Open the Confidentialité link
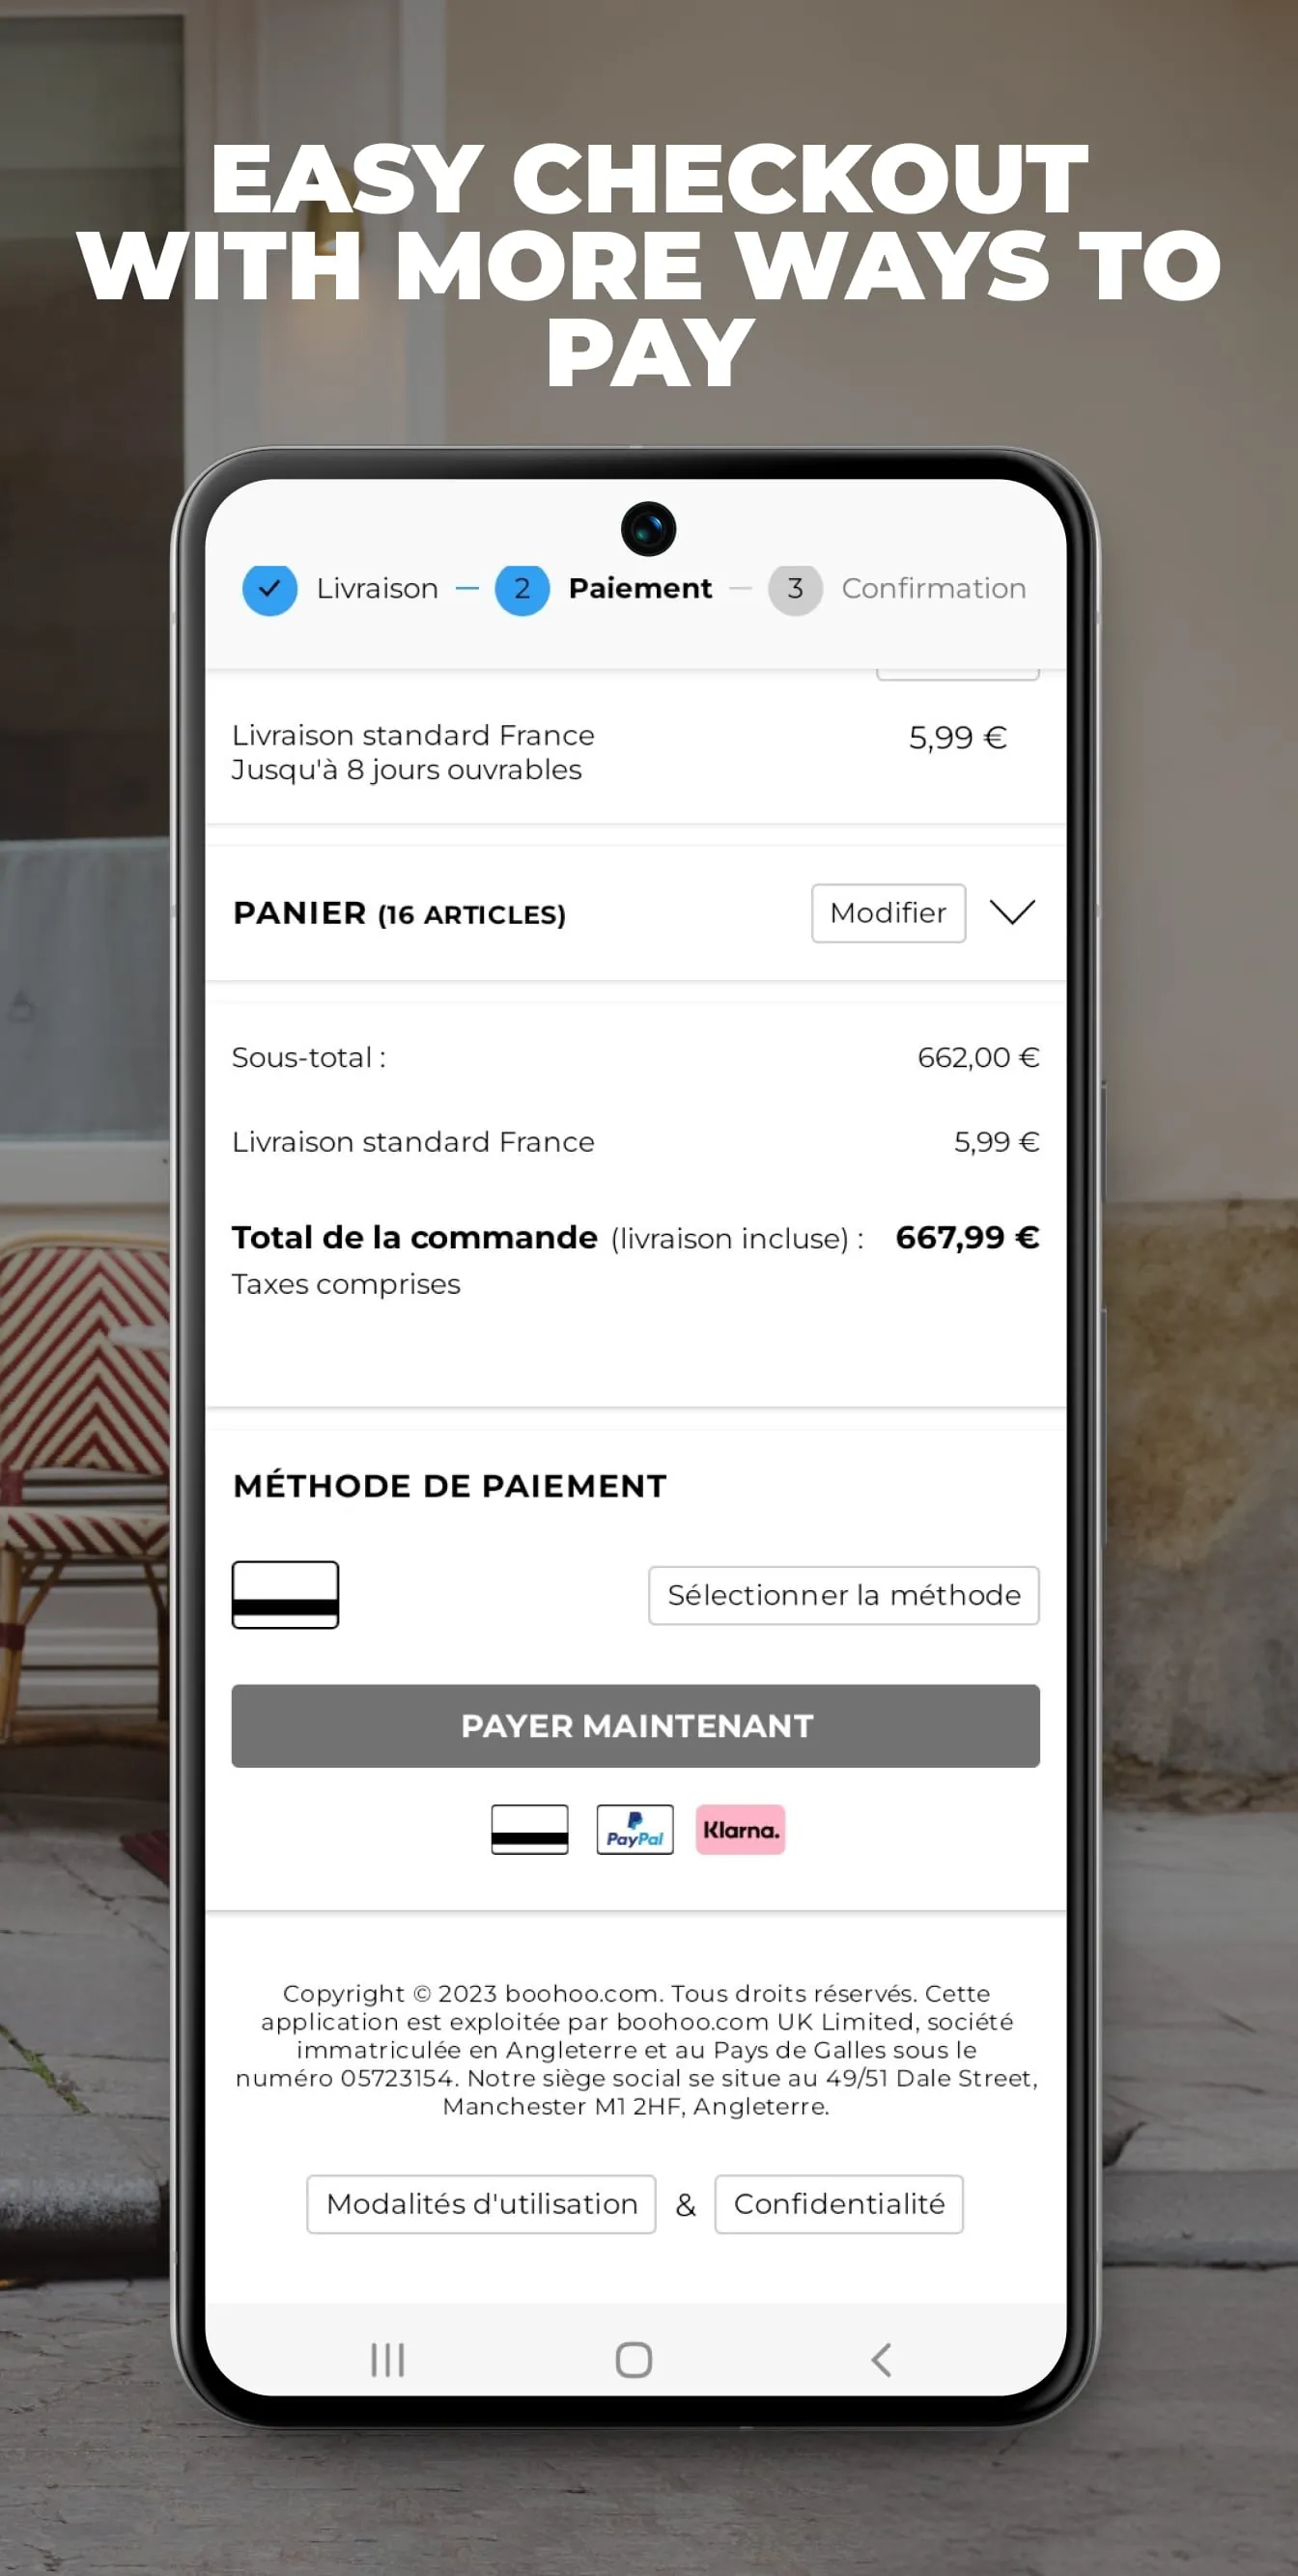 839,2204
